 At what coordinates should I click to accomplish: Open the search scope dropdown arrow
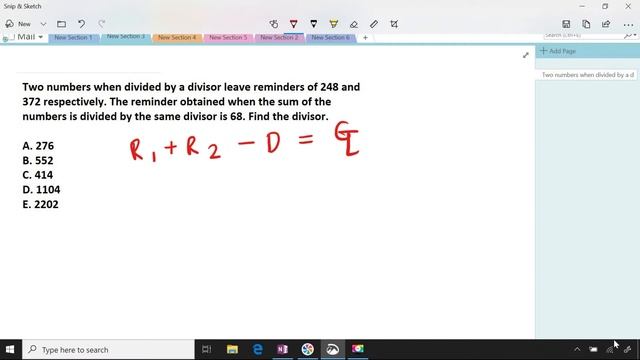pyautogui.click(x=635, y=36)
